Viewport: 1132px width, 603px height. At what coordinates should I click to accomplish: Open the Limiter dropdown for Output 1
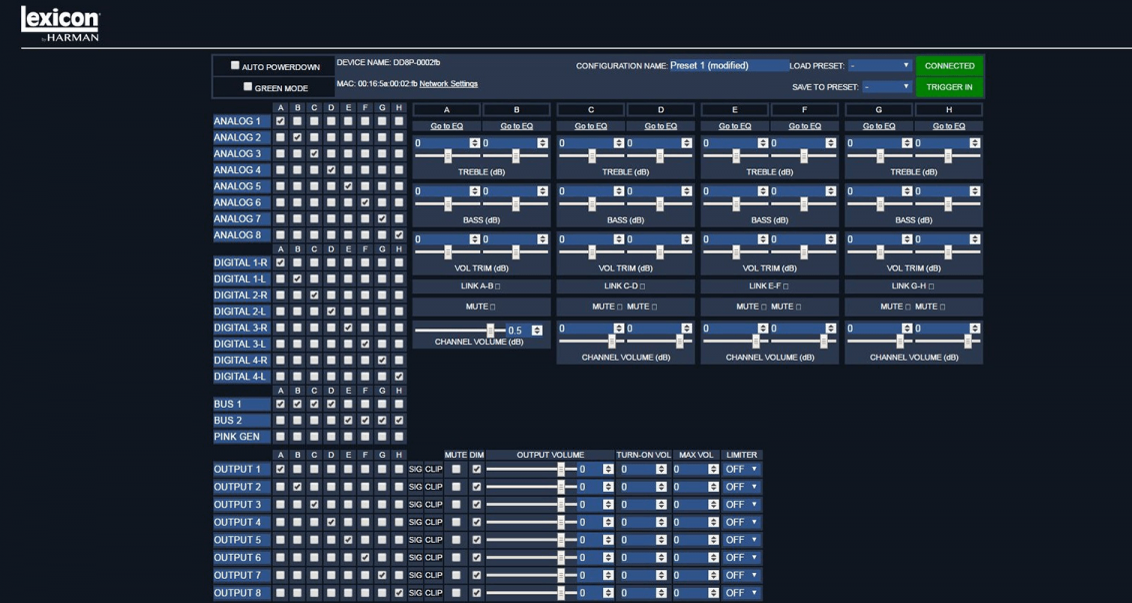[741, 469]
